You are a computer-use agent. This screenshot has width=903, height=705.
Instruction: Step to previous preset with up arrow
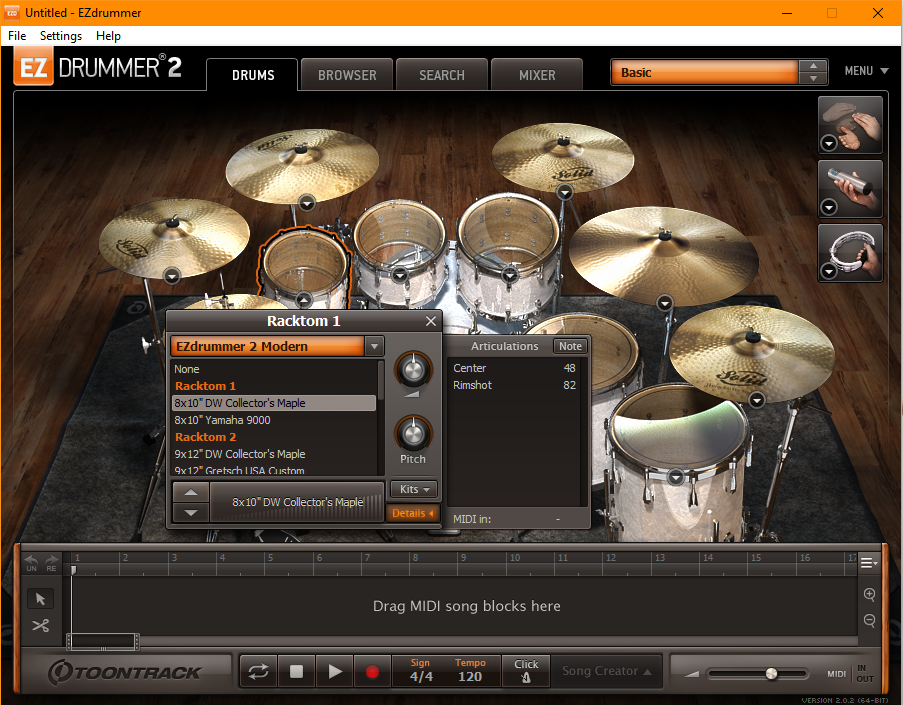coord(813,66)
